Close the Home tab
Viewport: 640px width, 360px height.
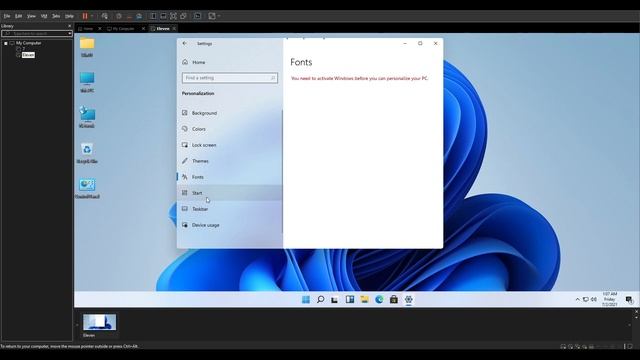point(100,29)
